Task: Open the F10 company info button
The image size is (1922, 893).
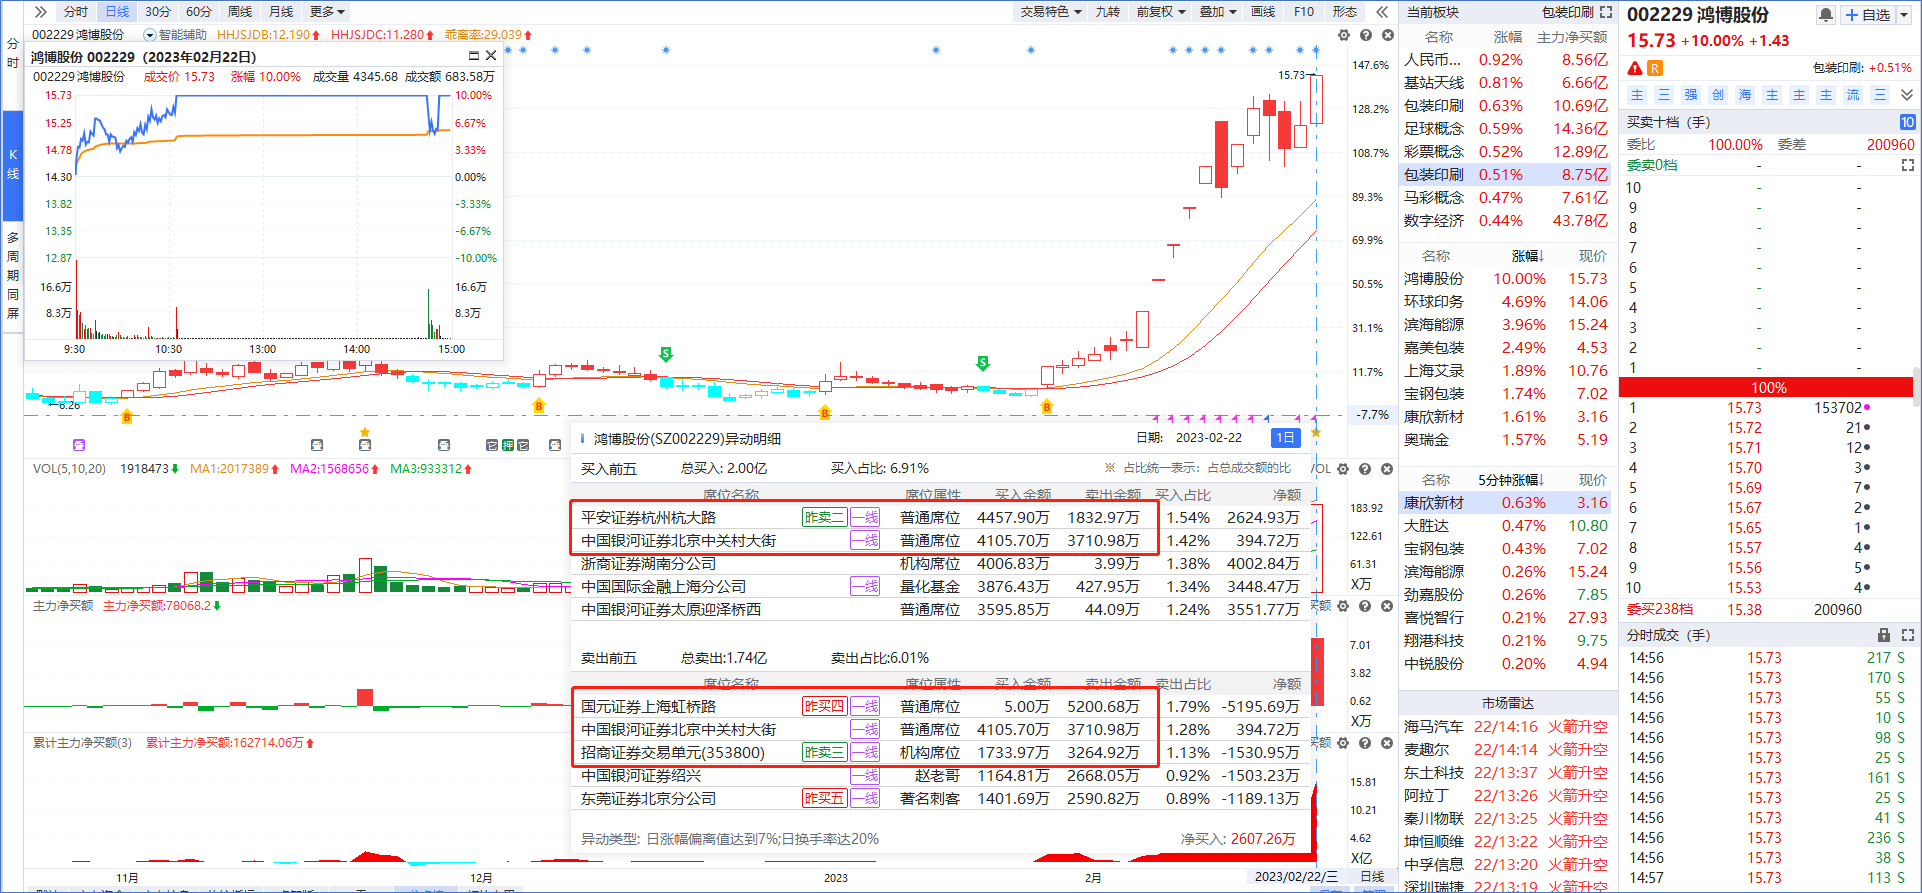Action: point(1304,12)
